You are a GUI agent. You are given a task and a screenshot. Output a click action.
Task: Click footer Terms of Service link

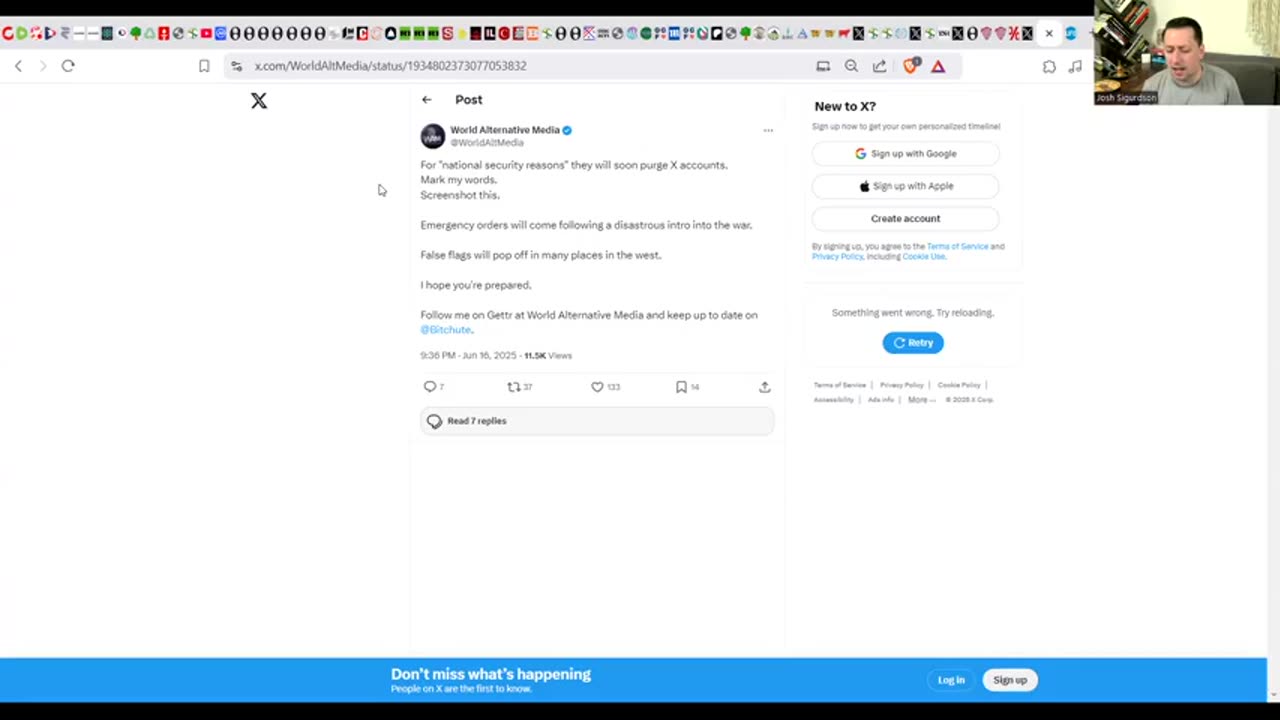pos(840,385)
